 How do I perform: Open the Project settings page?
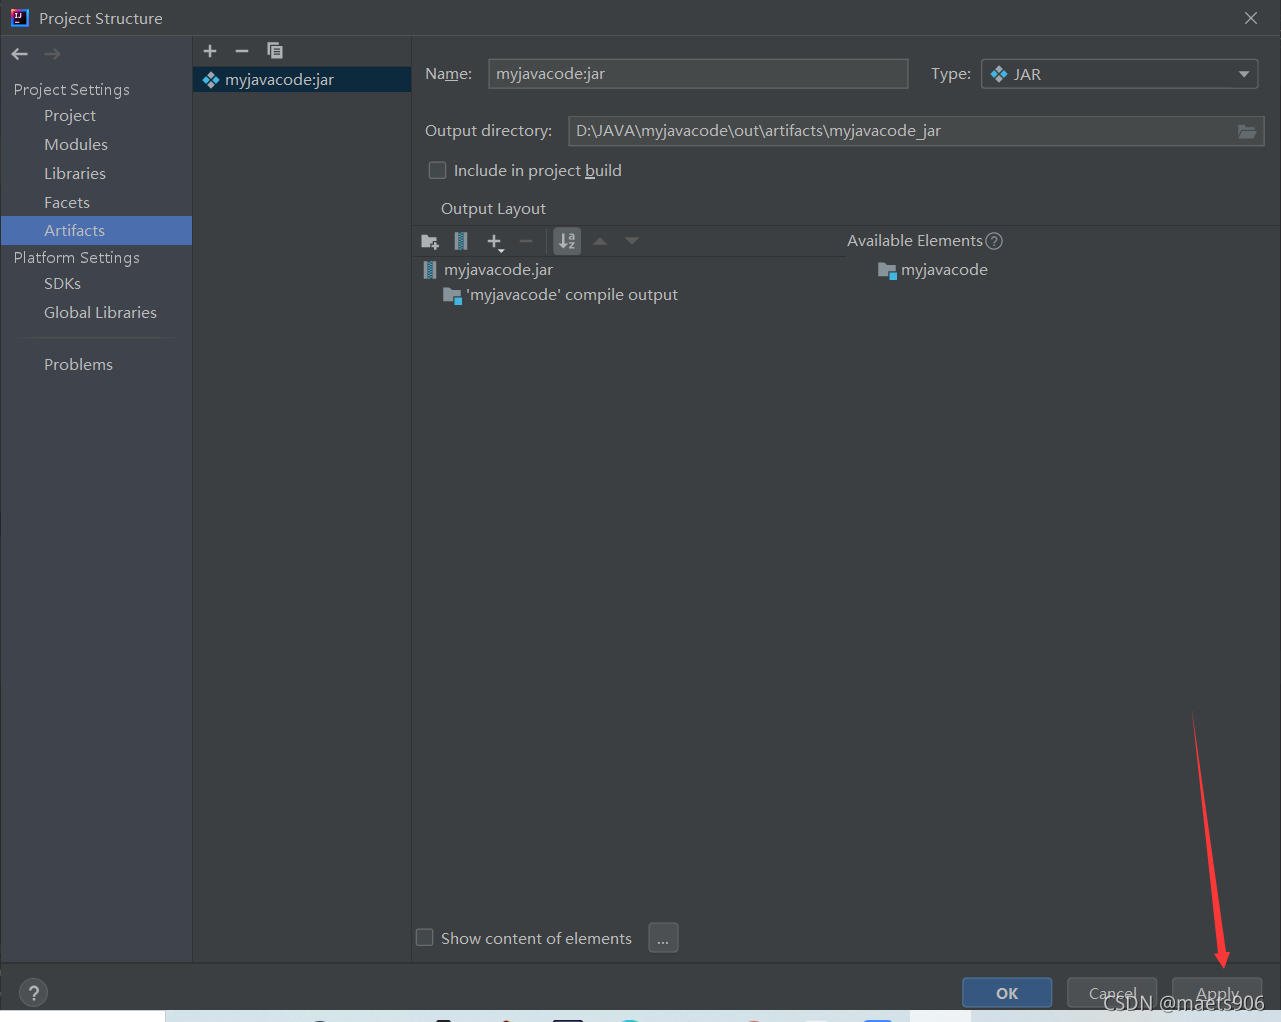(70, 116)
